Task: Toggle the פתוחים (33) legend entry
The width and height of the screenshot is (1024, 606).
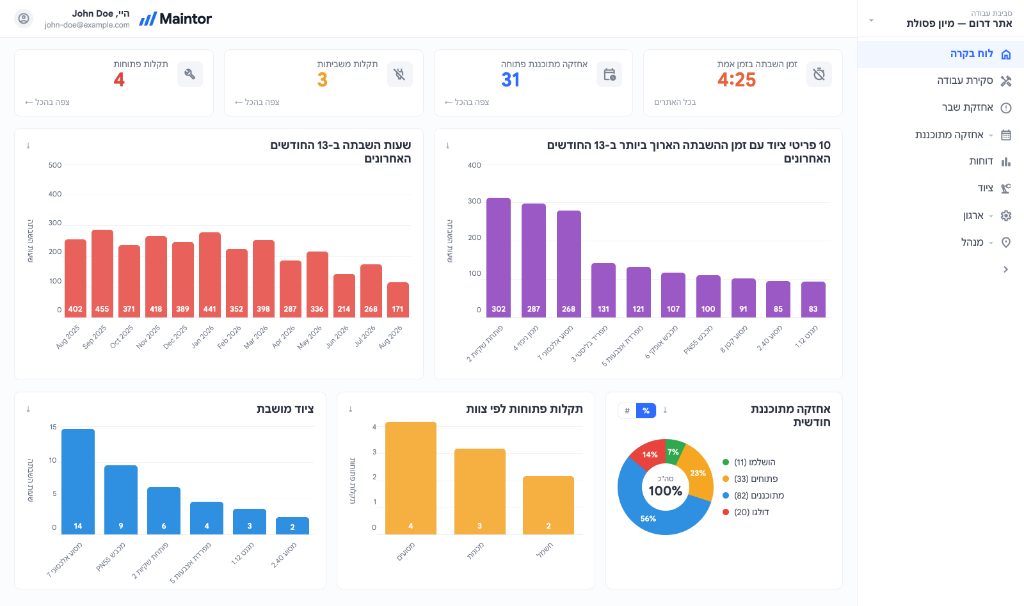Action: click(x=750, y=479)
